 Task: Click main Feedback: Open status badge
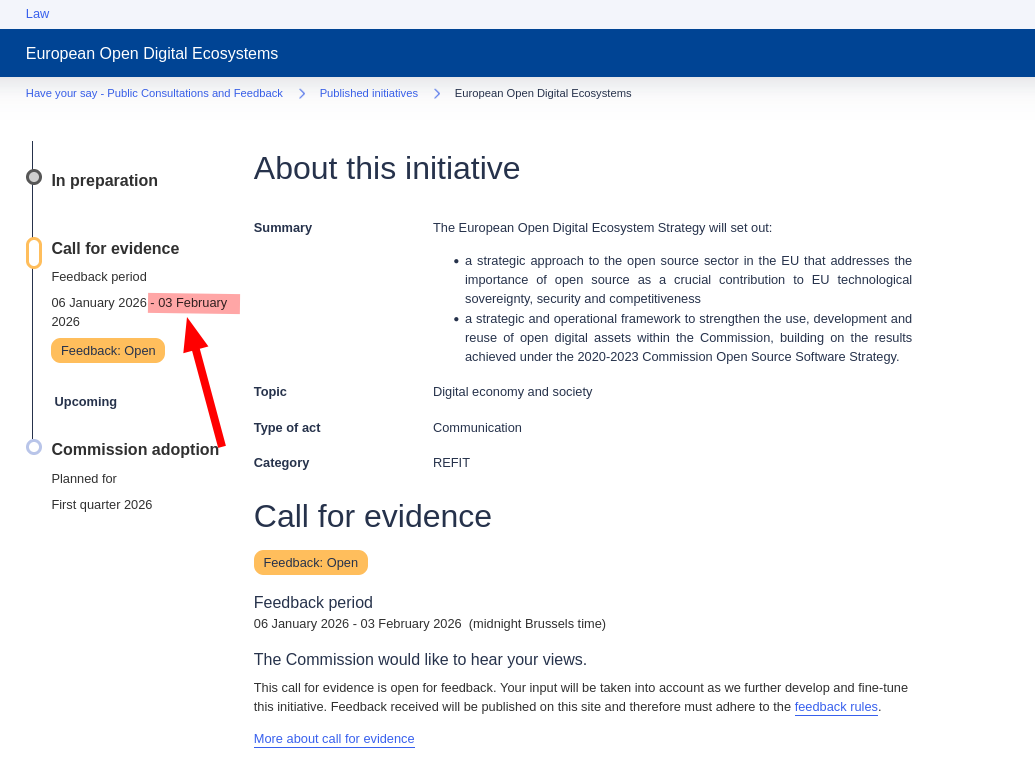click(310, 563)
